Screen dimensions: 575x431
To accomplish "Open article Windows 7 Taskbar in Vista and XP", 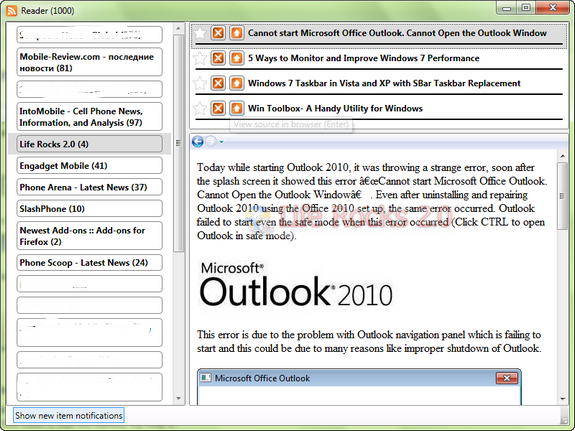I will (384, 83).
